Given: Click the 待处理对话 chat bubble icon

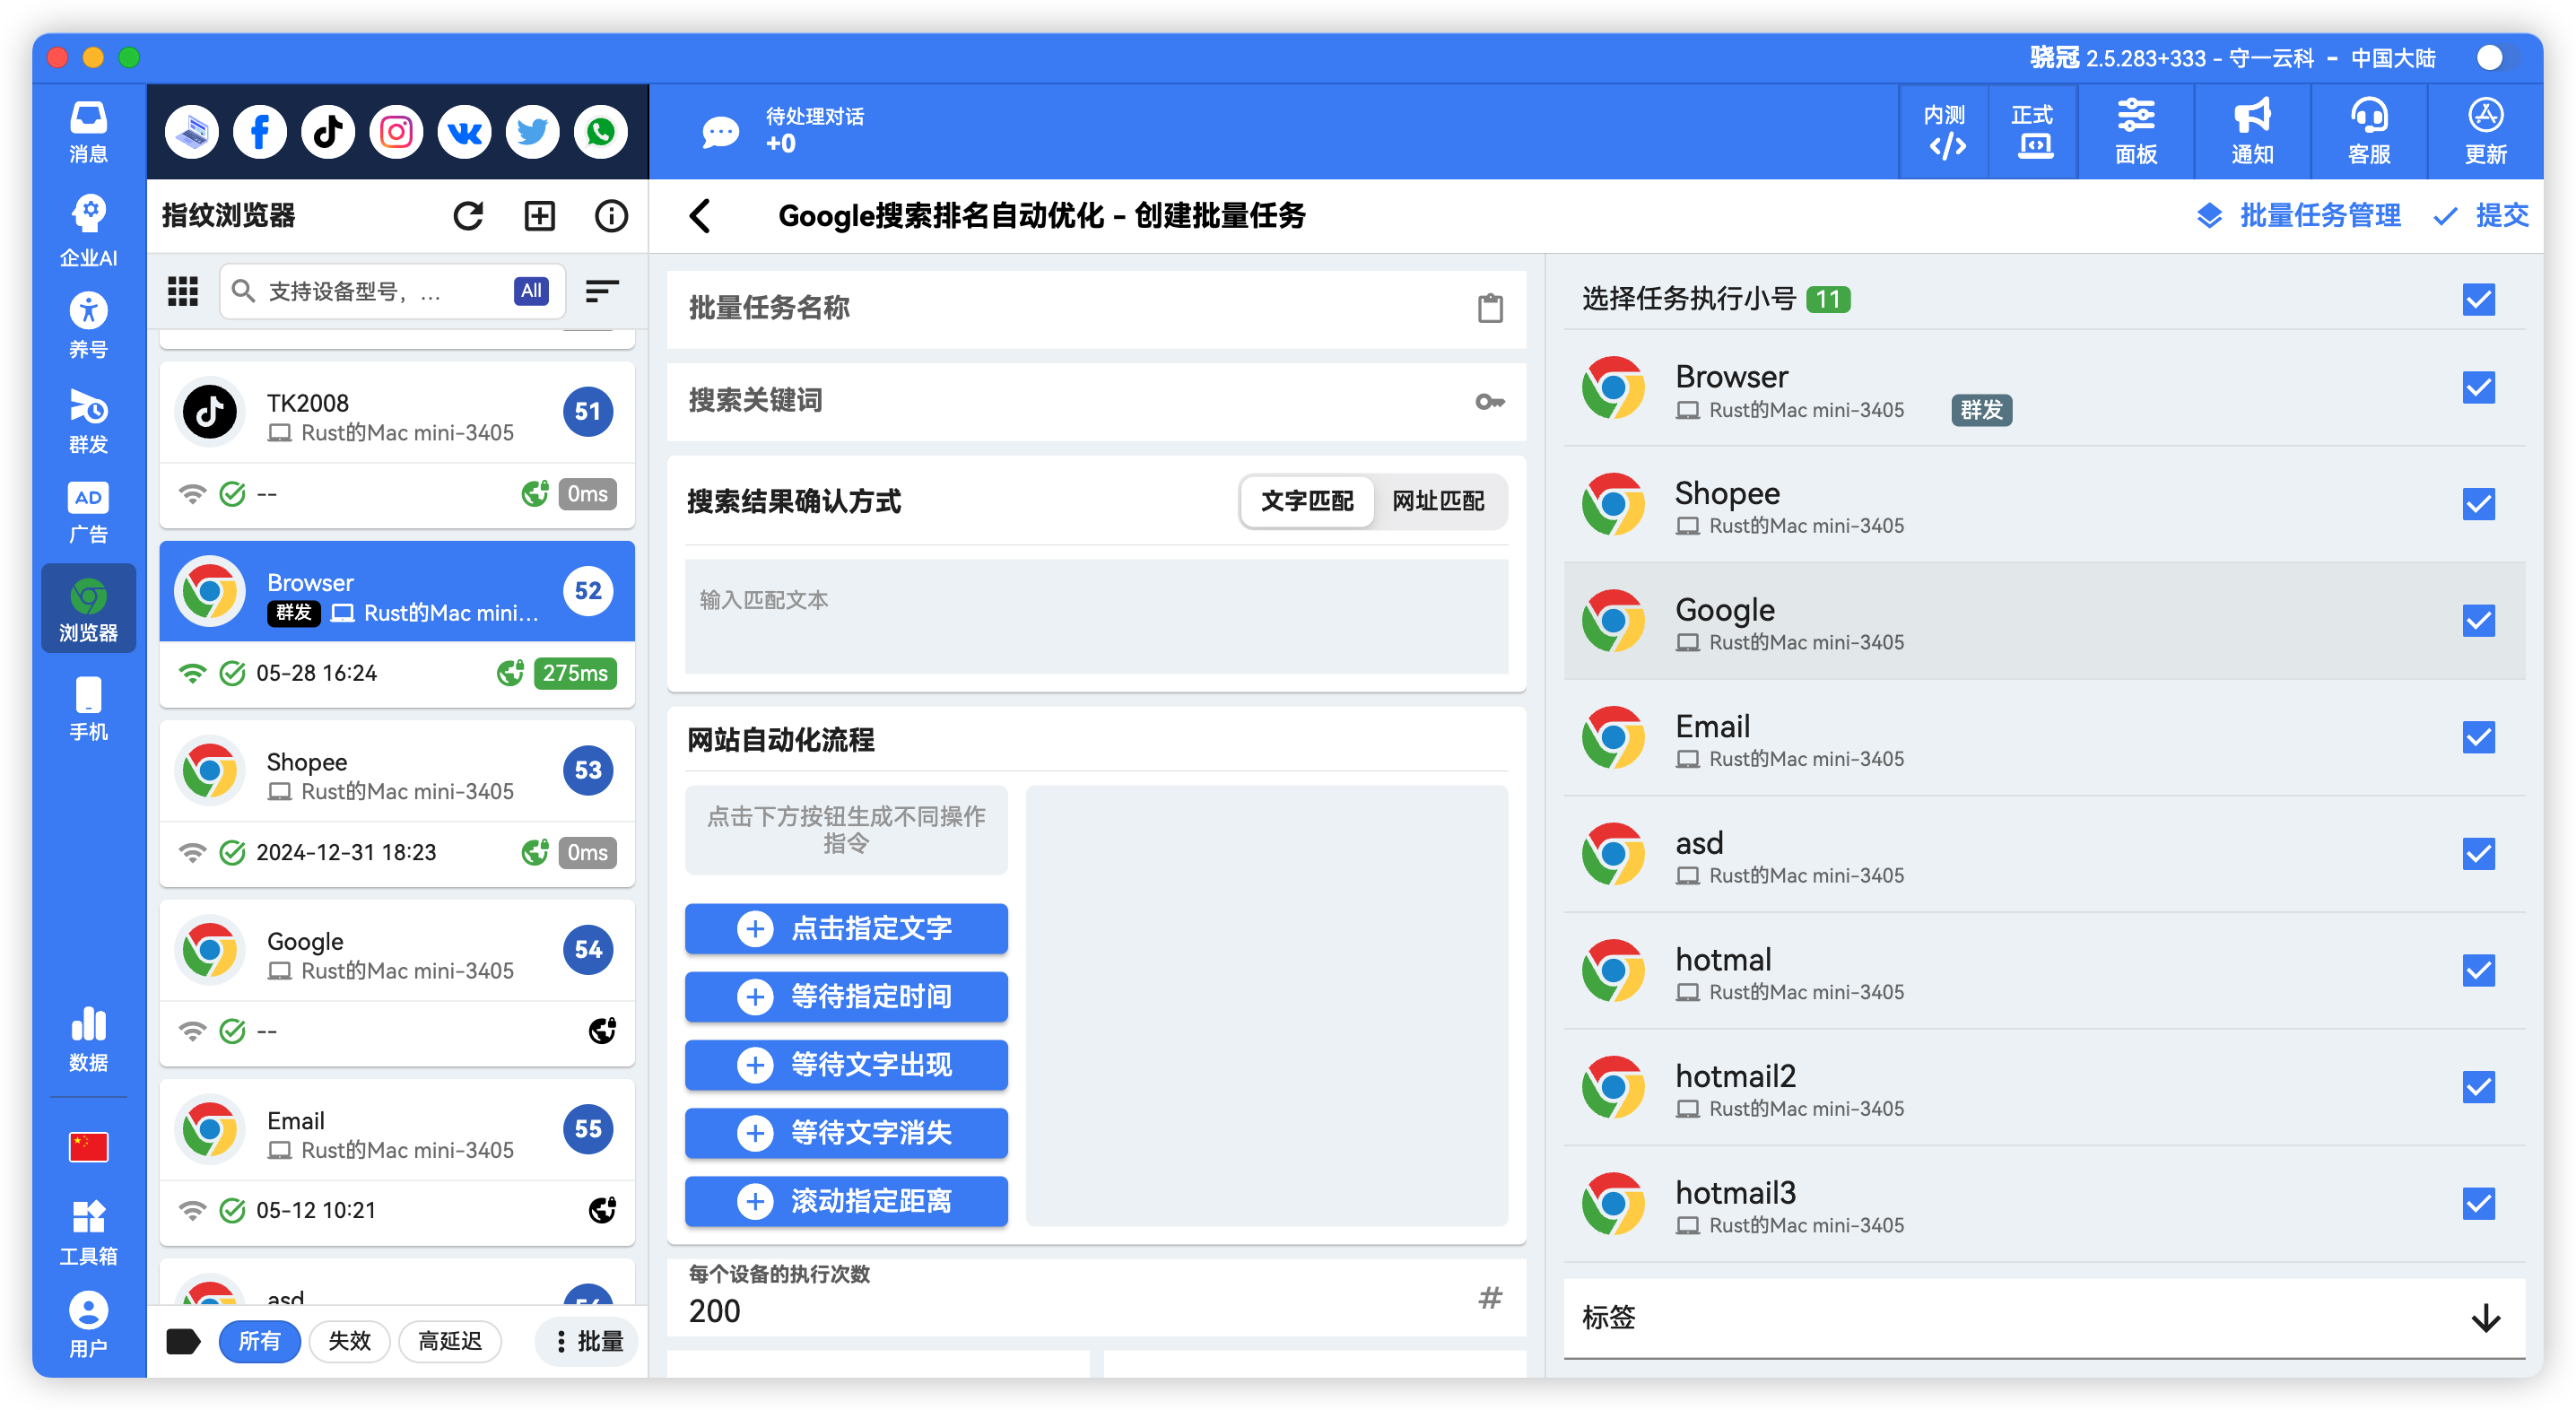Looking at the screenshot, I should coord(720,131).
